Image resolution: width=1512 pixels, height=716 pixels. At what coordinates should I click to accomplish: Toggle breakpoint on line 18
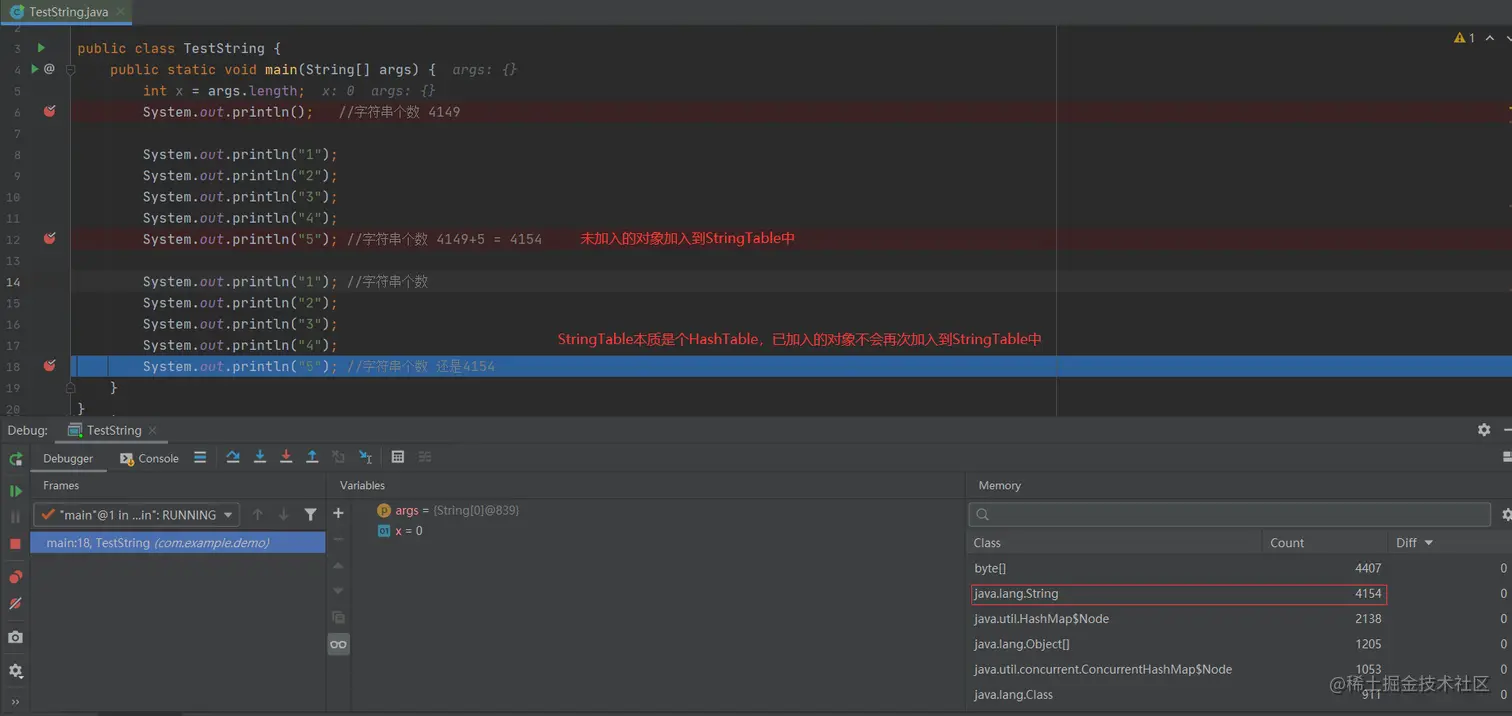50,366
